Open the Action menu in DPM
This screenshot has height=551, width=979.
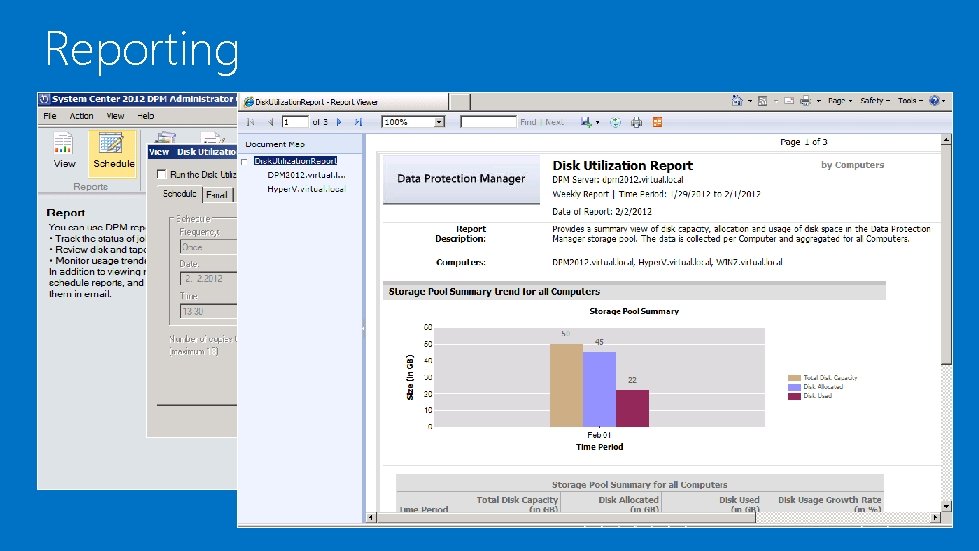pos(81,116)
